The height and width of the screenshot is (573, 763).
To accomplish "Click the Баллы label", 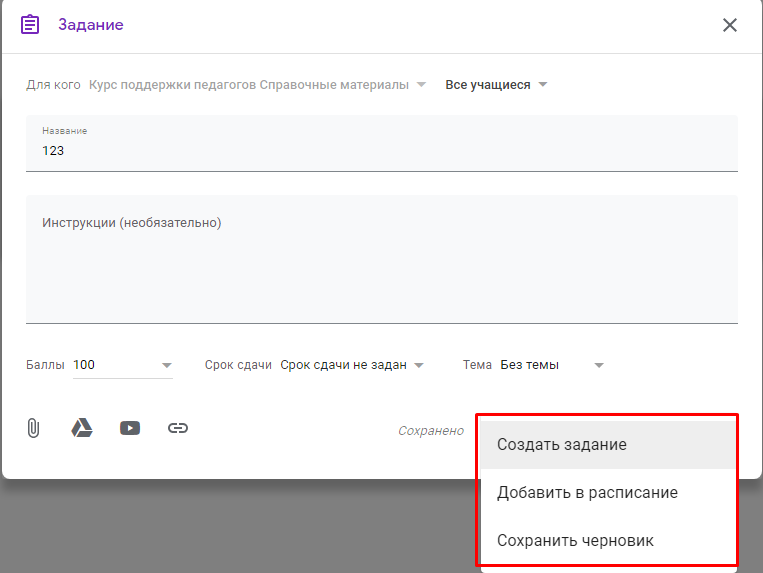I will point(45,365).
